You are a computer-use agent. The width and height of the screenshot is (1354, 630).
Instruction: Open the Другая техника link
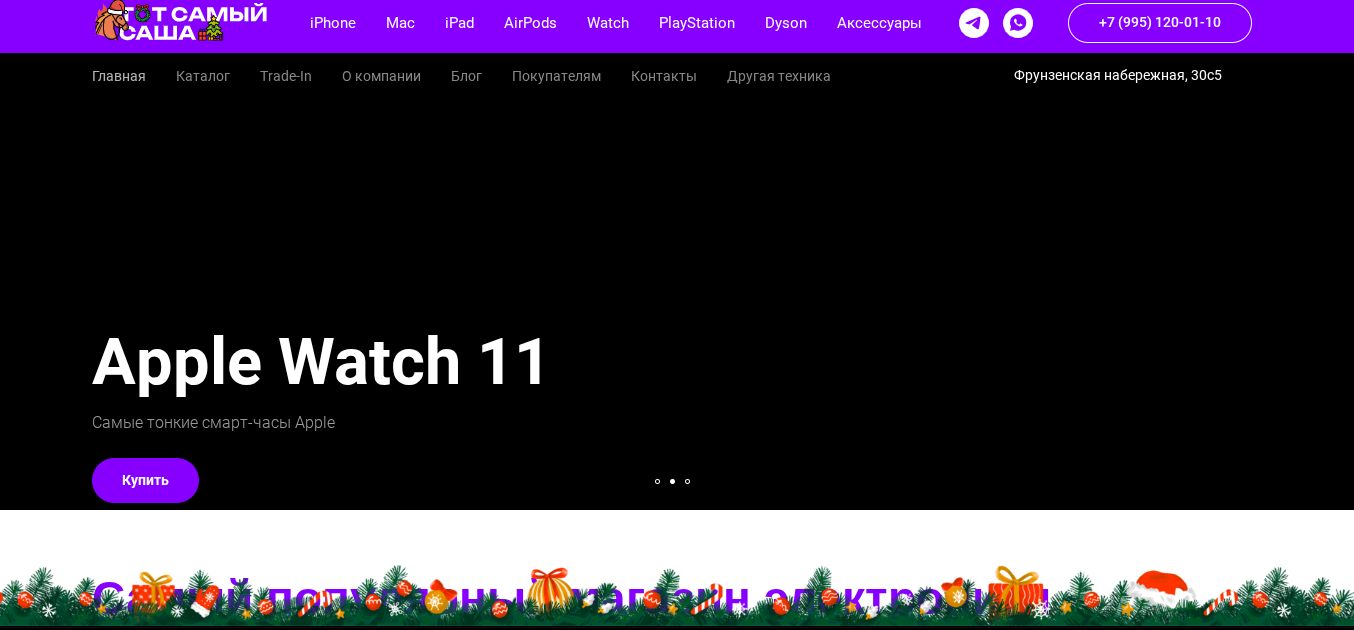click(779, 76)
